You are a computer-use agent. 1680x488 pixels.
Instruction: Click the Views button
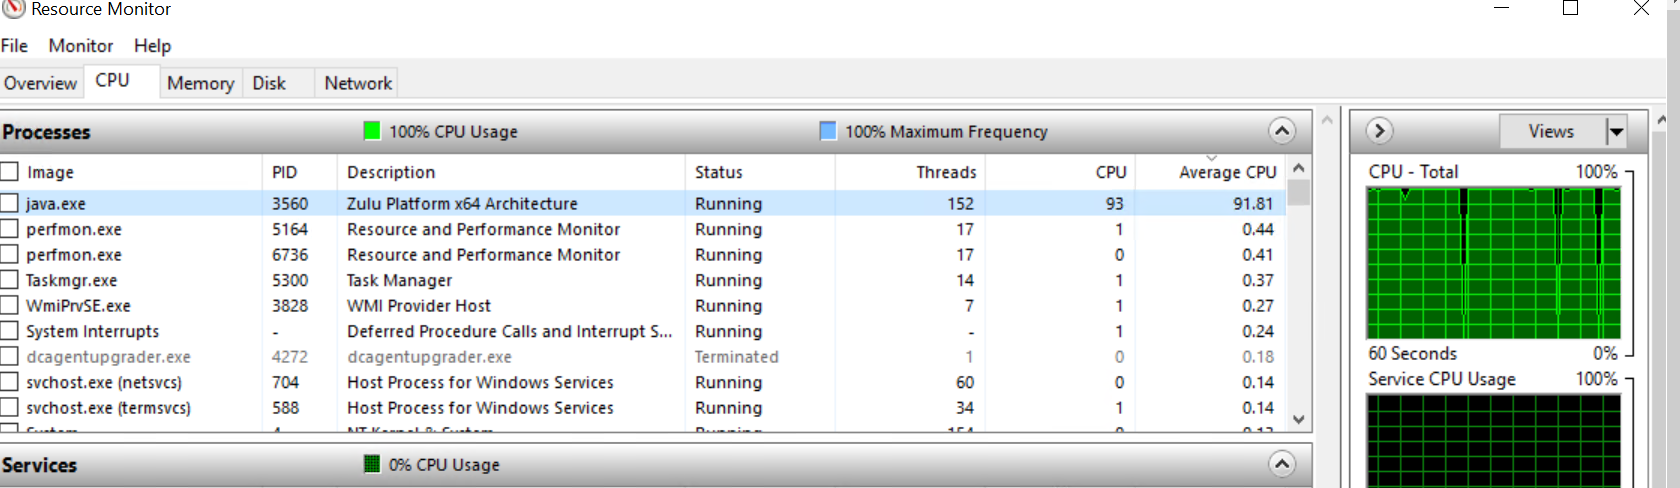click(x=1550, y=131)
